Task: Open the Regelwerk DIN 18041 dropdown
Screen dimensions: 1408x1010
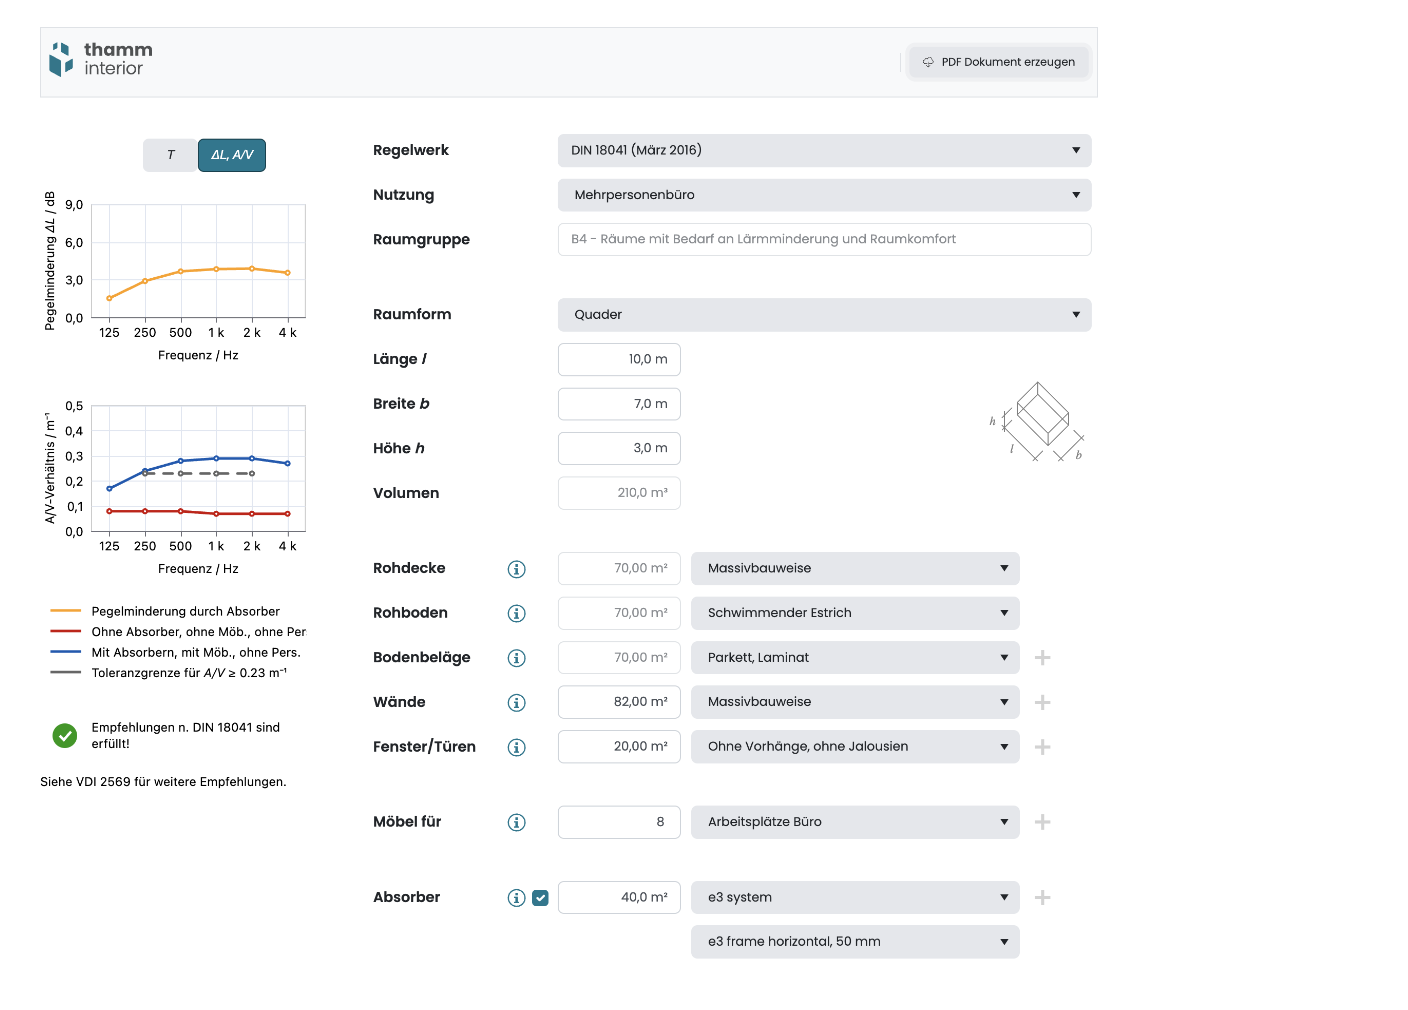Action: [x=824, y=150]
